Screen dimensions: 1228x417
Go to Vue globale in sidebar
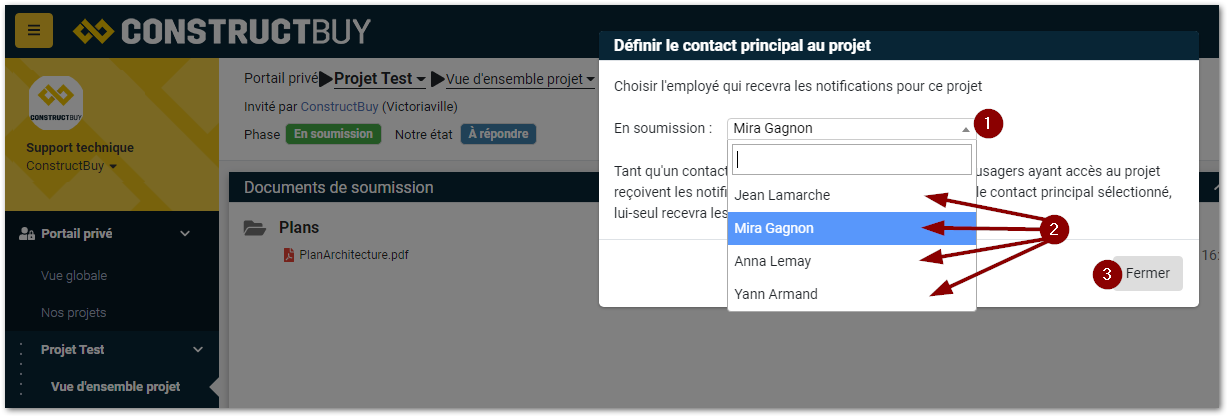(74, 276)
